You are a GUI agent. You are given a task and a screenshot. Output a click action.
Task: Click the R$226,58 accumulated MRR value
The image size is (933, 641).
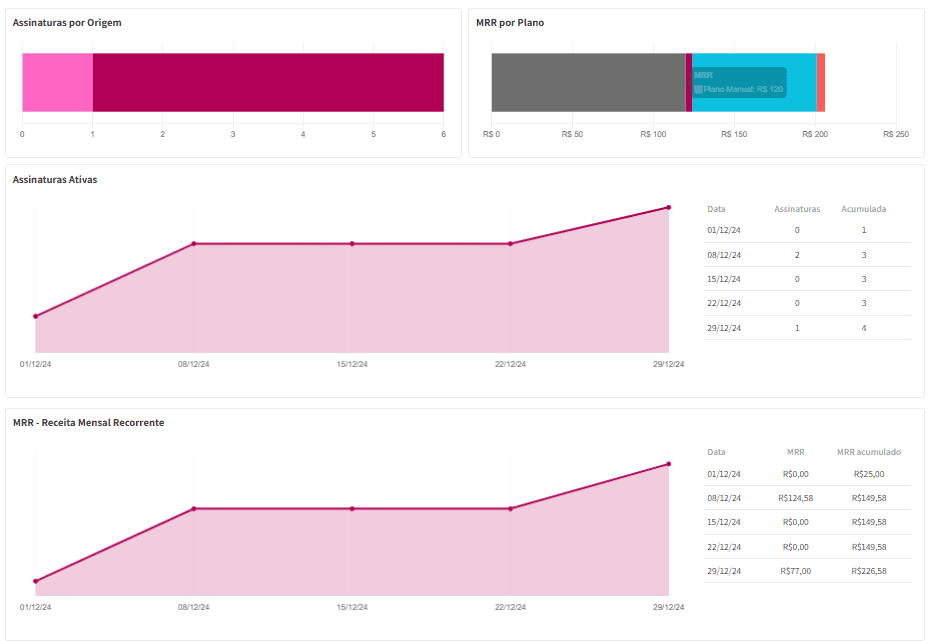(869, 571)
